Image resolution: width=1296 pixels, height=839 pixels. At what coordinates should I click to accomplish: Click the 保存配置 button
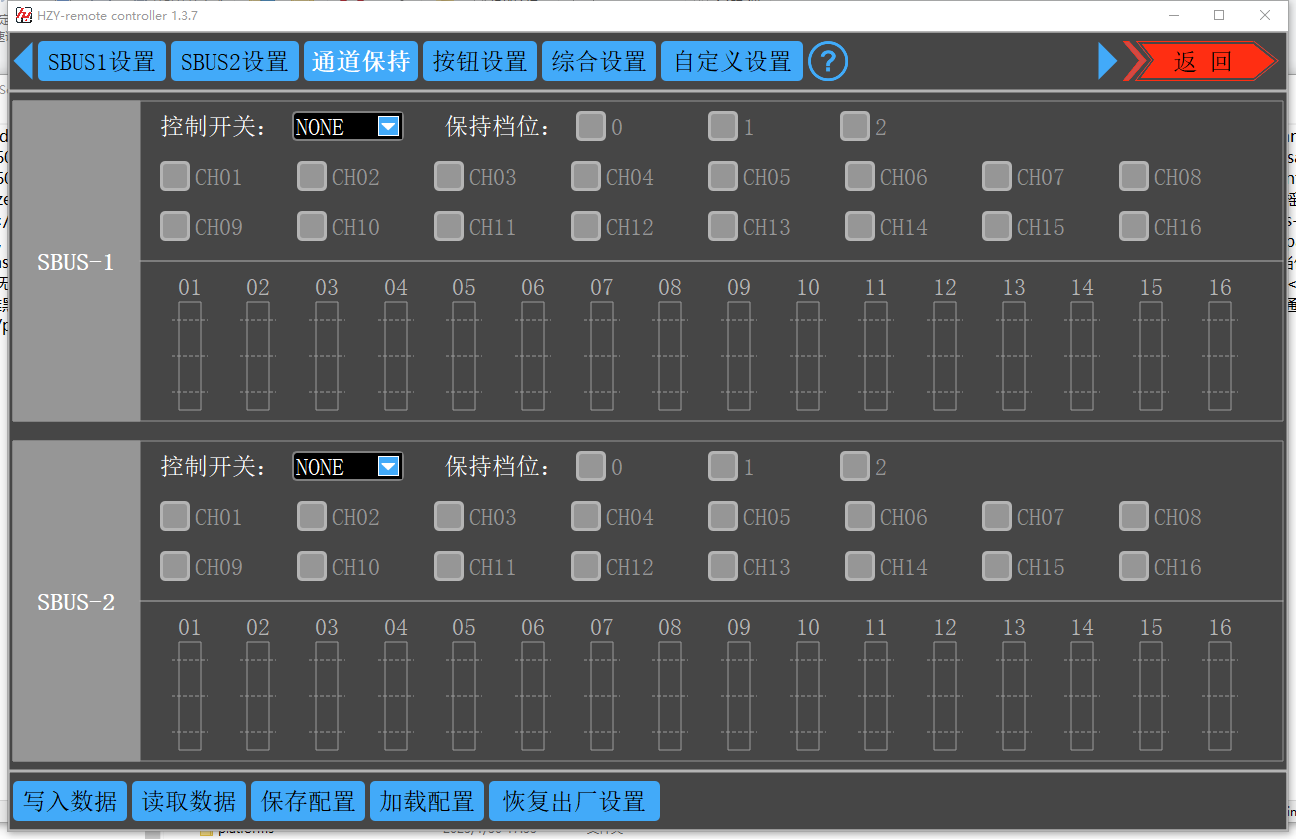pyautogui.click(x=308, y=801)
